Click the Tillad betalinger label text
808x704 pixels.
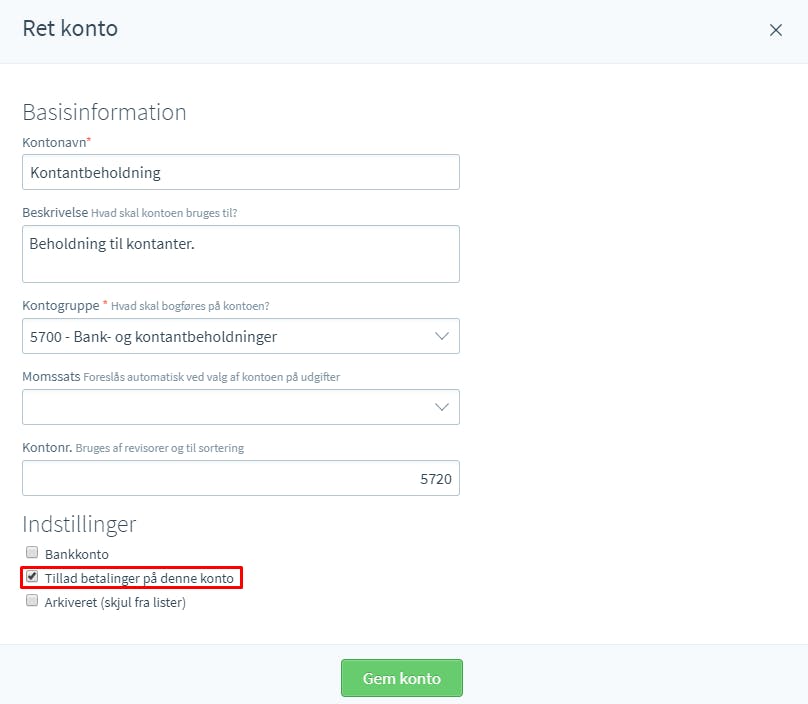139,578
